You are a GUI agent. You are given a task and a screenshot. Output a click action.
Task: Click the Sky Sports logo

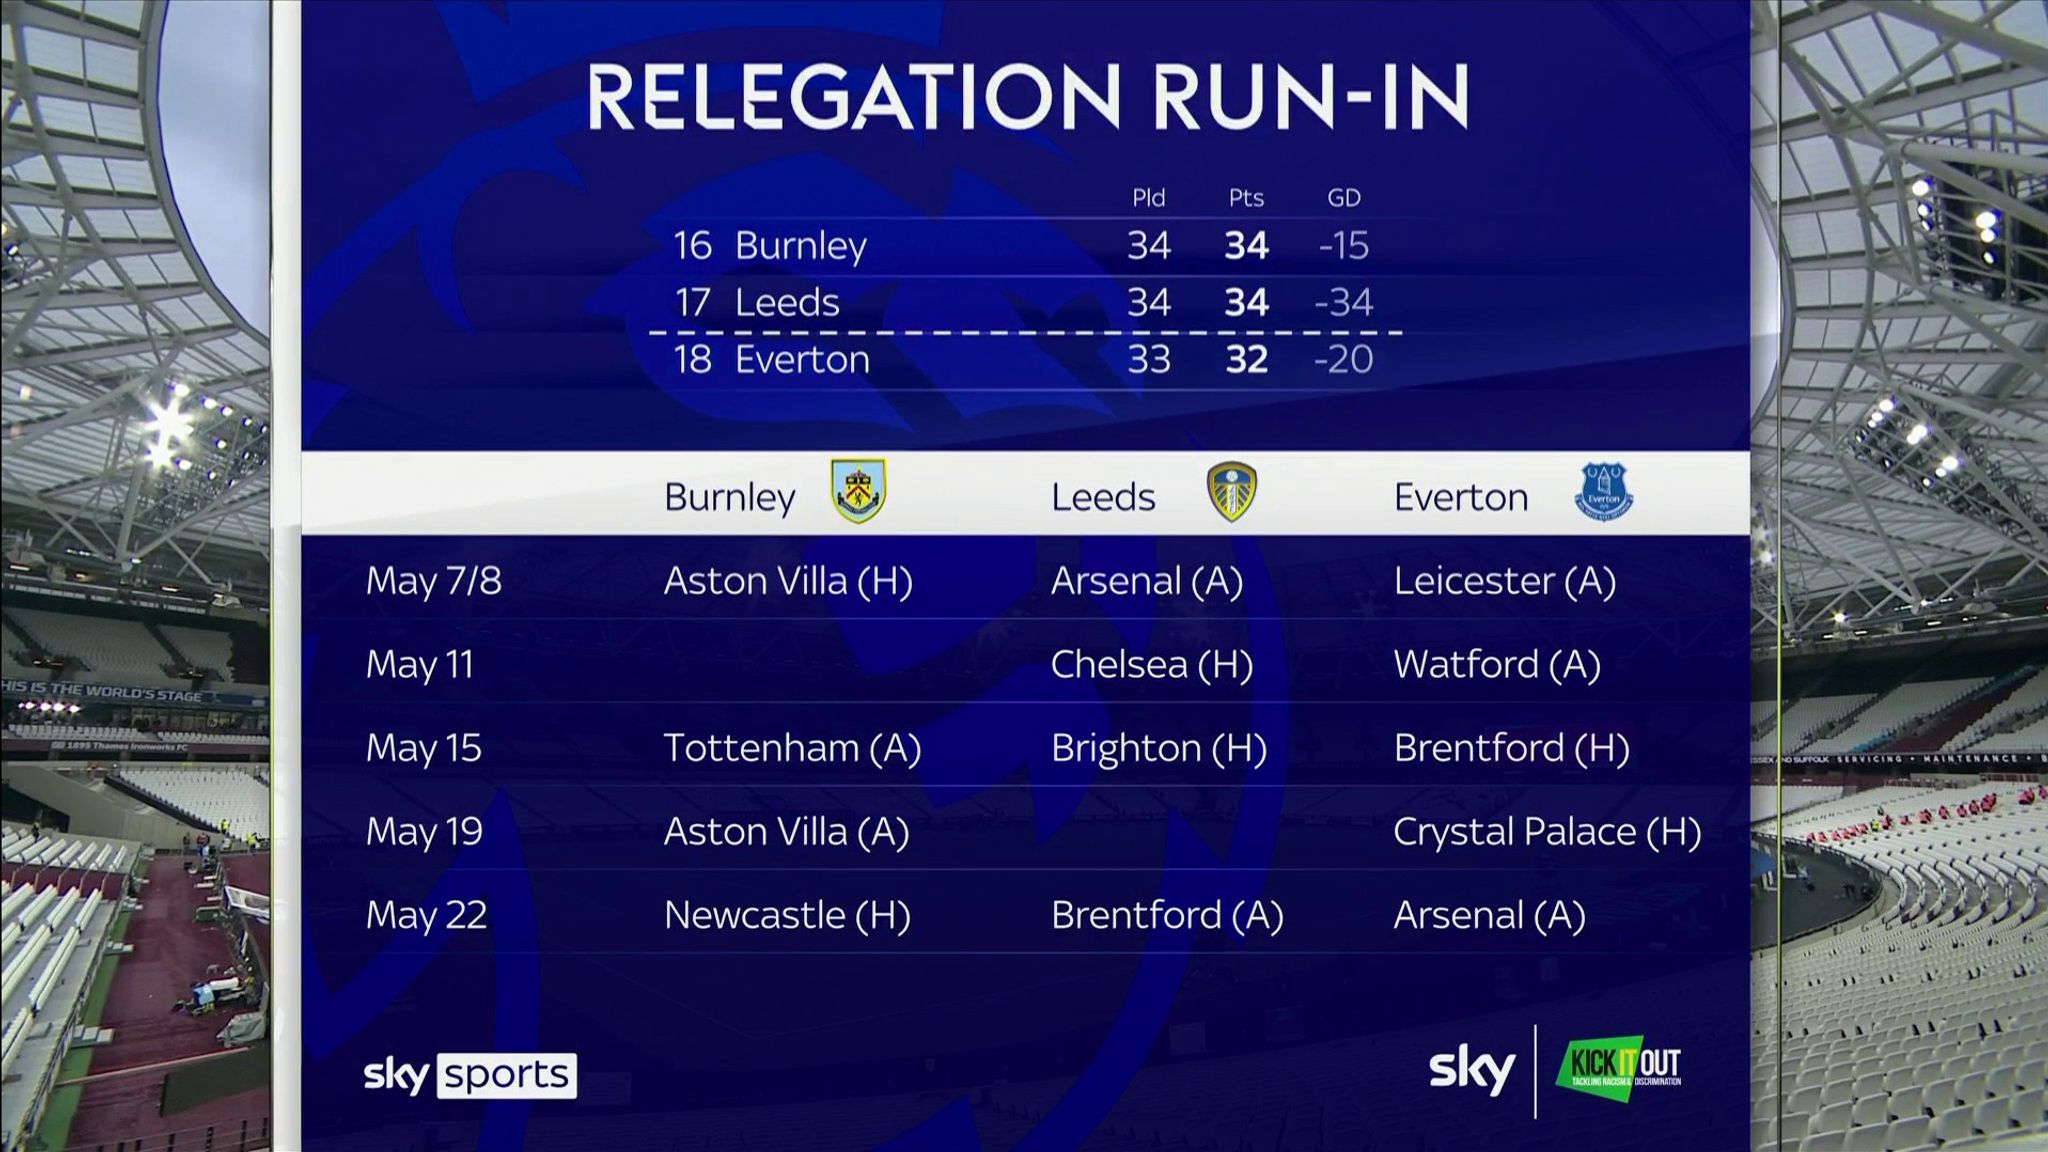point(469,1075)
